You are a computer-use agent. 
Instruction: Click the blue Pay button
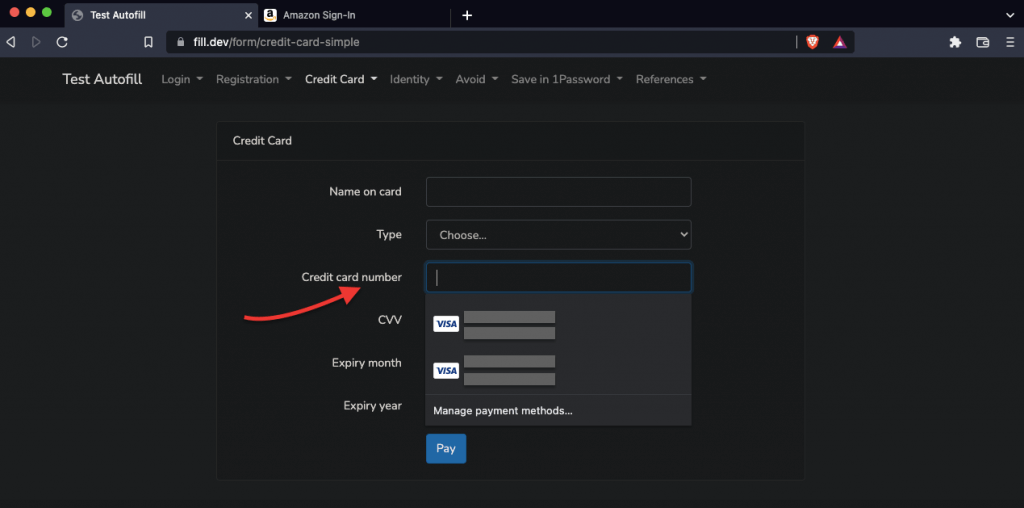click(446, 449)
